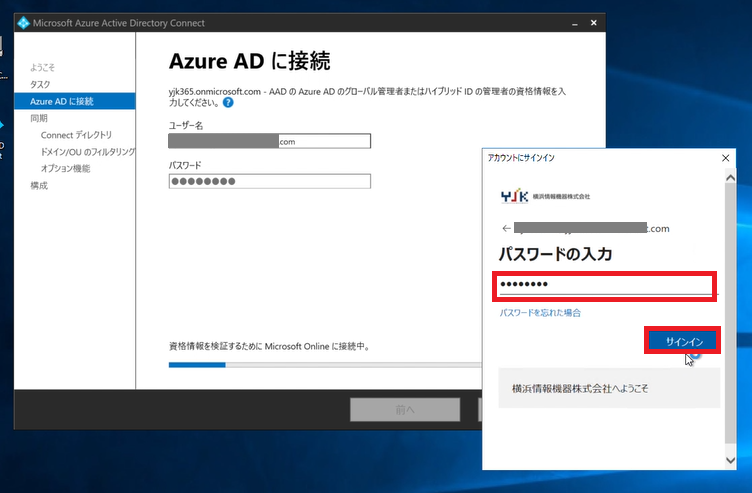
Task: Minimize the Azure AD Connect window
Action: pos(575,23)
